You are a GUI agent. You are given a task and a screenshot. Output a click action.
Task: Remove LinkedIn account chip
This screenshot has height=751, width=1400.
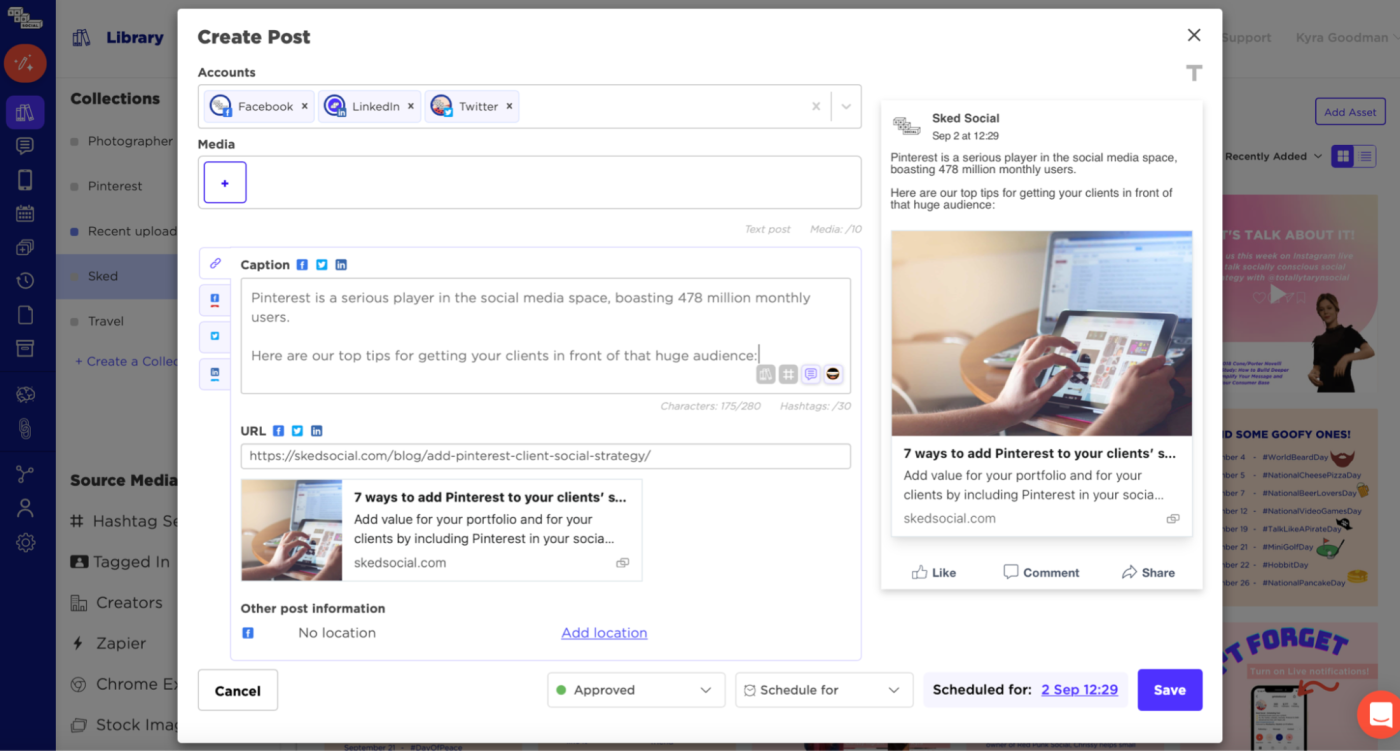[x=411, y=106]
